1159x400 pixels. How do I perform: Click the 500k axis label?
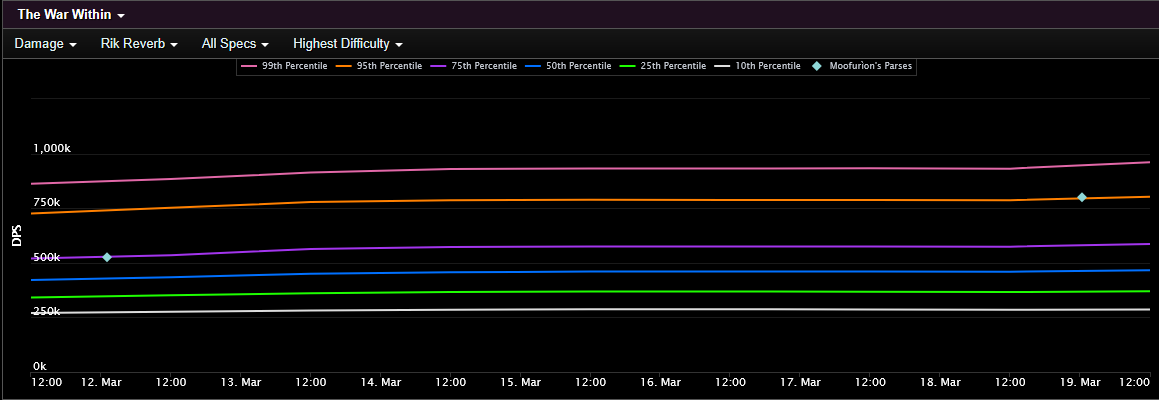46,257
